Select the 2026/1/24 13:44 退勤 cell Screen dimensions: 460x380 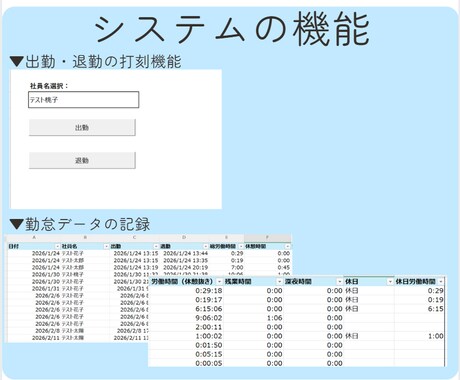point(184,253)
